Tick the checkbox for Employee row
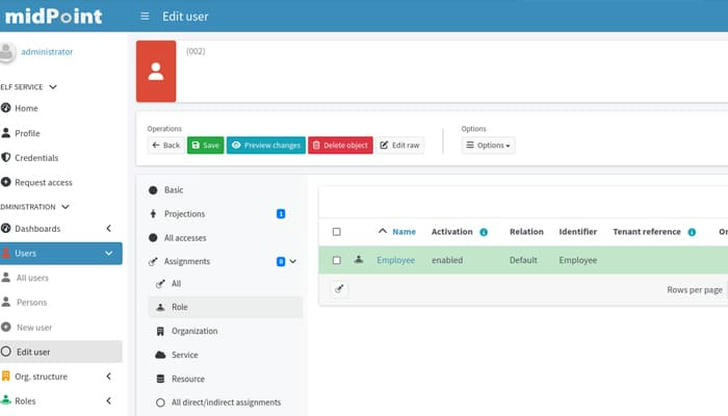Screen dimensions: 728x416 pos(337,260)
